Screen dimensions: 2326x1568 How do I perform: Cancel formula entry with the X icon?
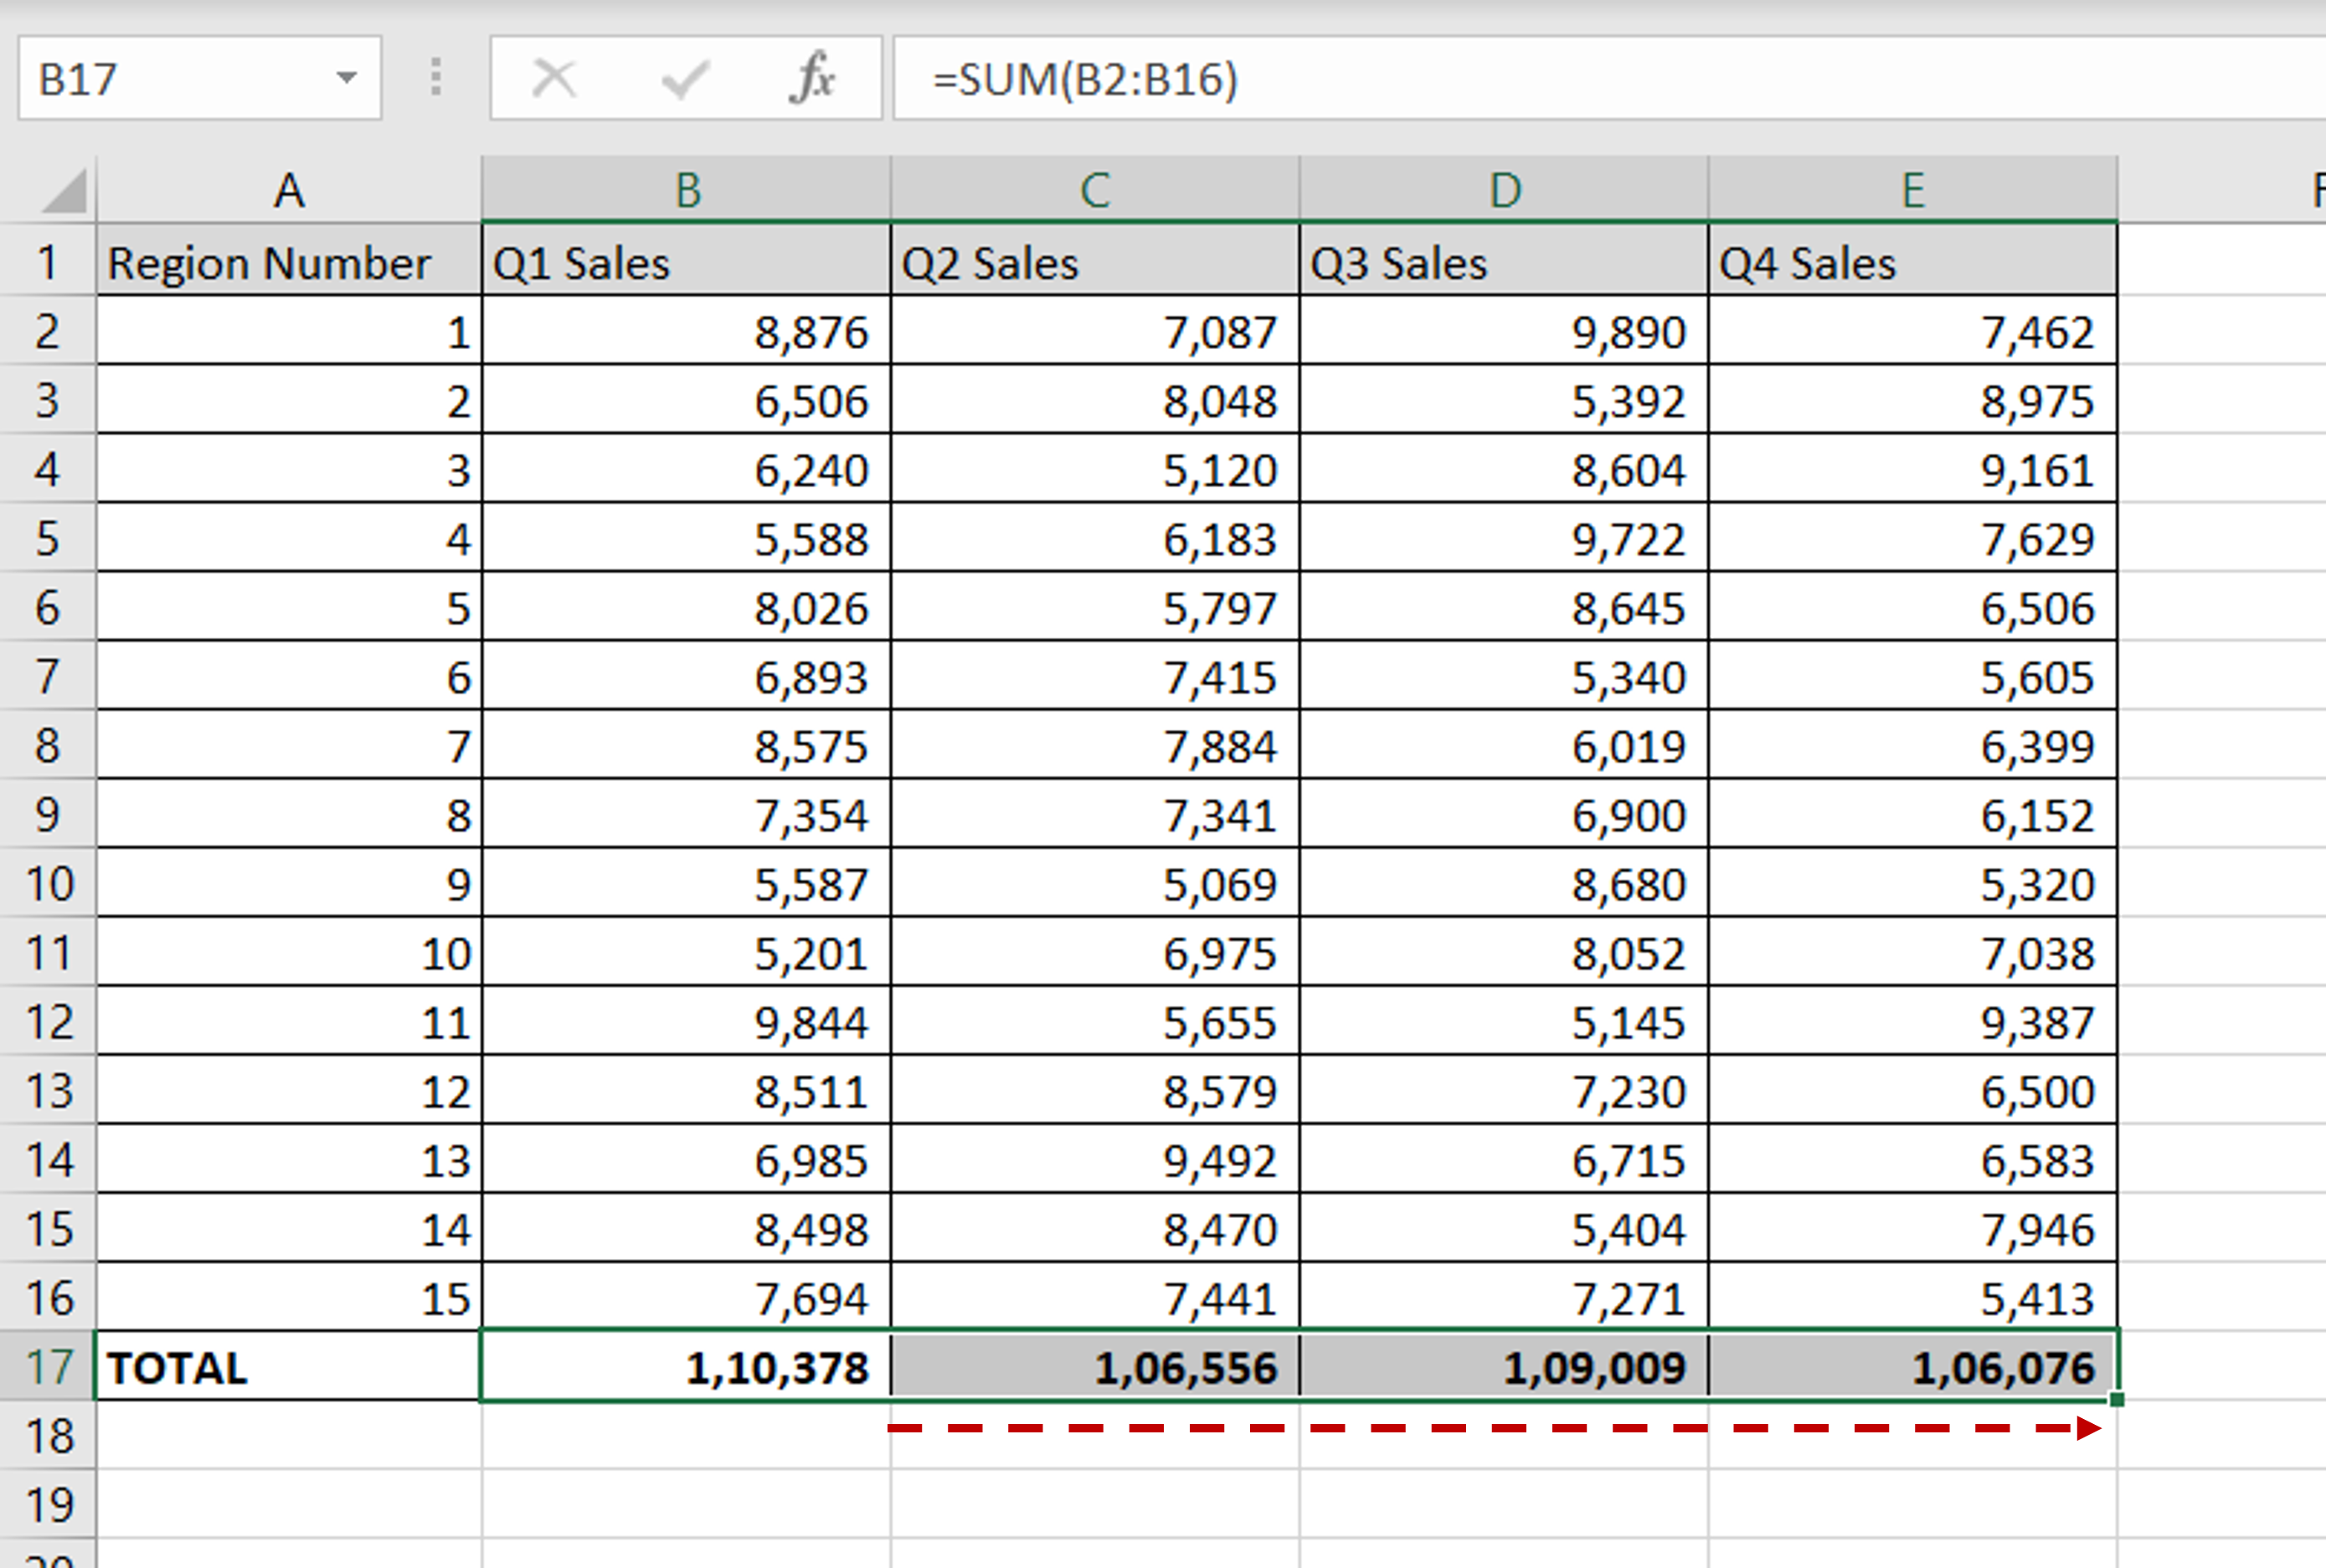(554, 78)
